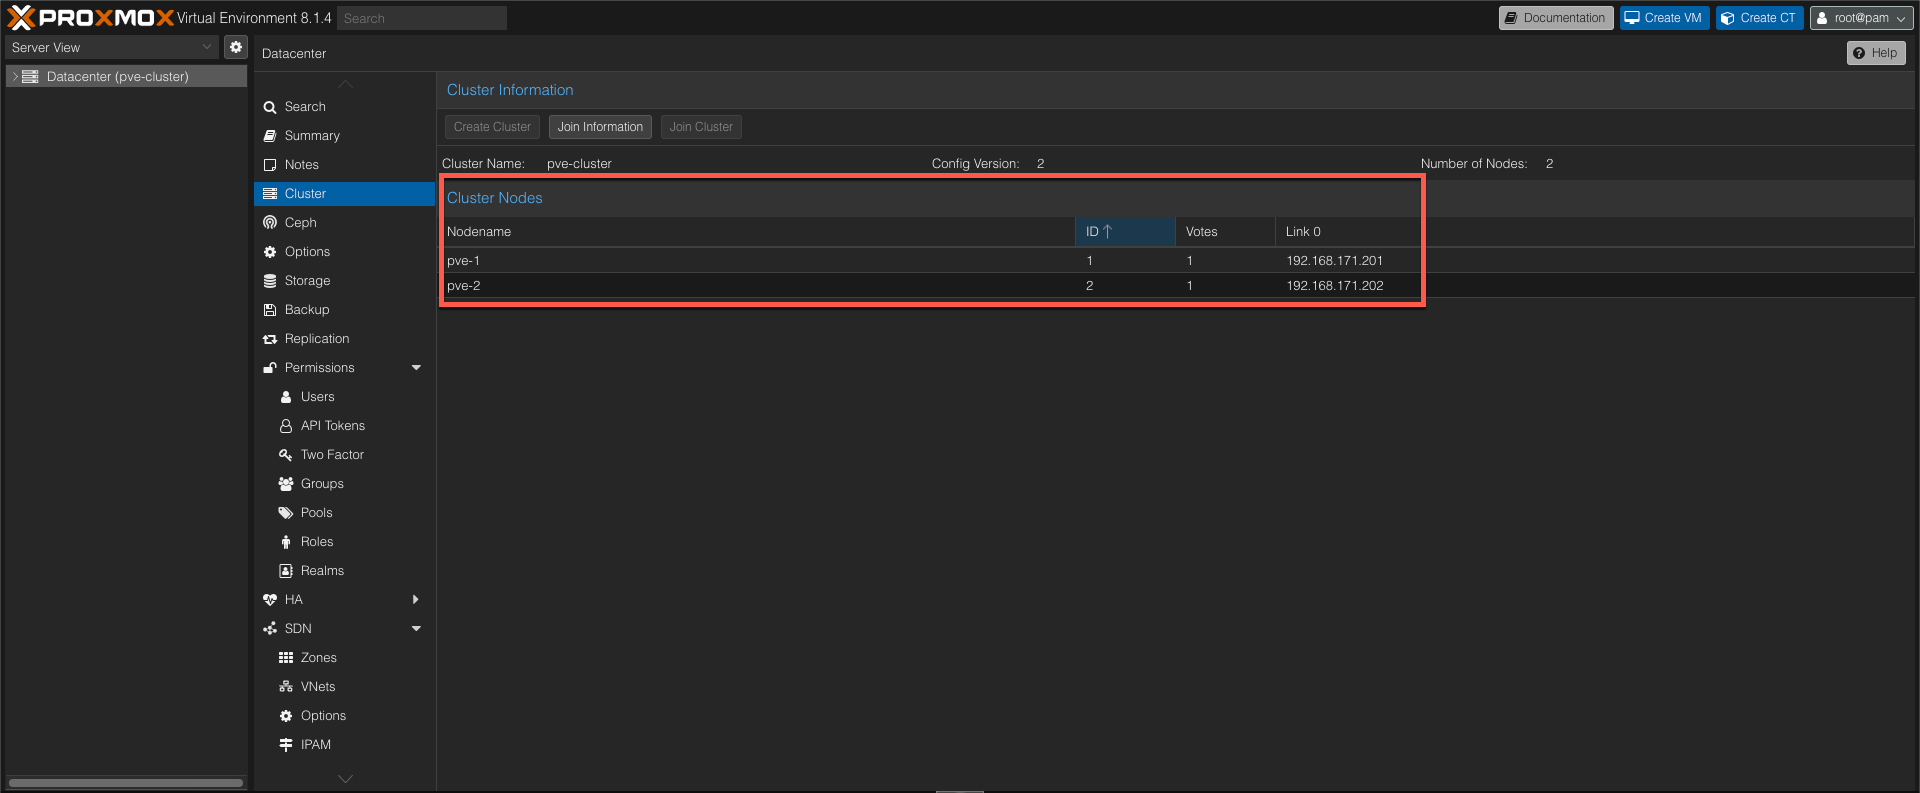
Task: Click the Ceph icon
Action: tap(270, 223)
